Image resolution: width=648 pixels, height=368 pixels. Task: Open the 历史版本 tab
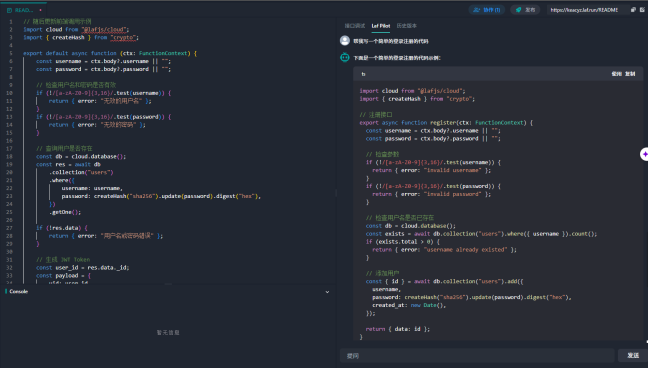tap(407, 26)
